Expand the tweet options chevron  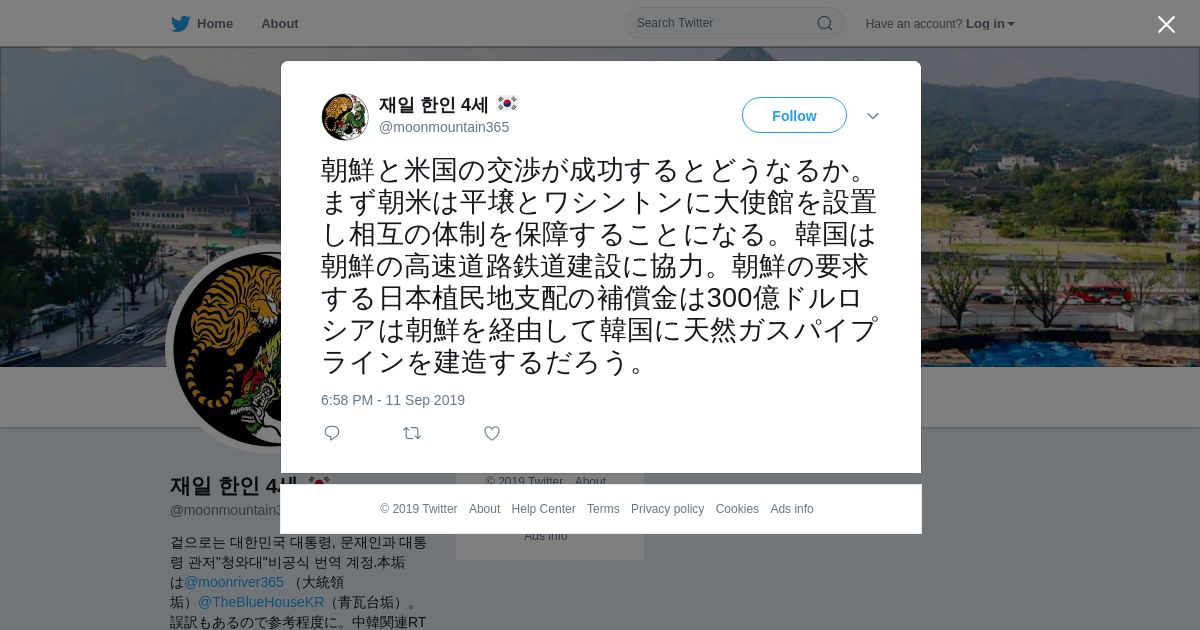click(x=873, y=116)
